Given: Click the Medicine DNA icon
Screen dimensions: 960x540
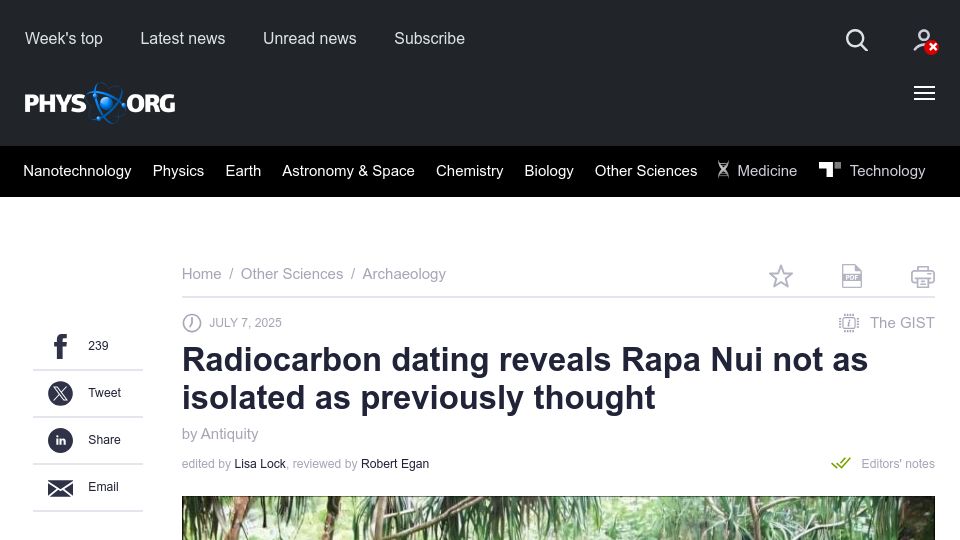Looking at the screenshot, I should click(723, 170).
